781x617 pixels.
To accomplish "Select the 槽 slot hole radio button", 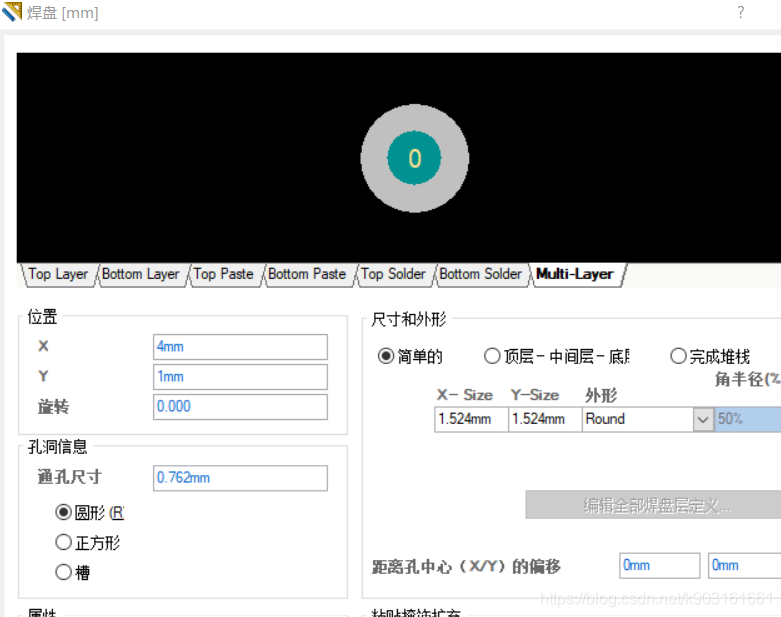I will (63, 572).
